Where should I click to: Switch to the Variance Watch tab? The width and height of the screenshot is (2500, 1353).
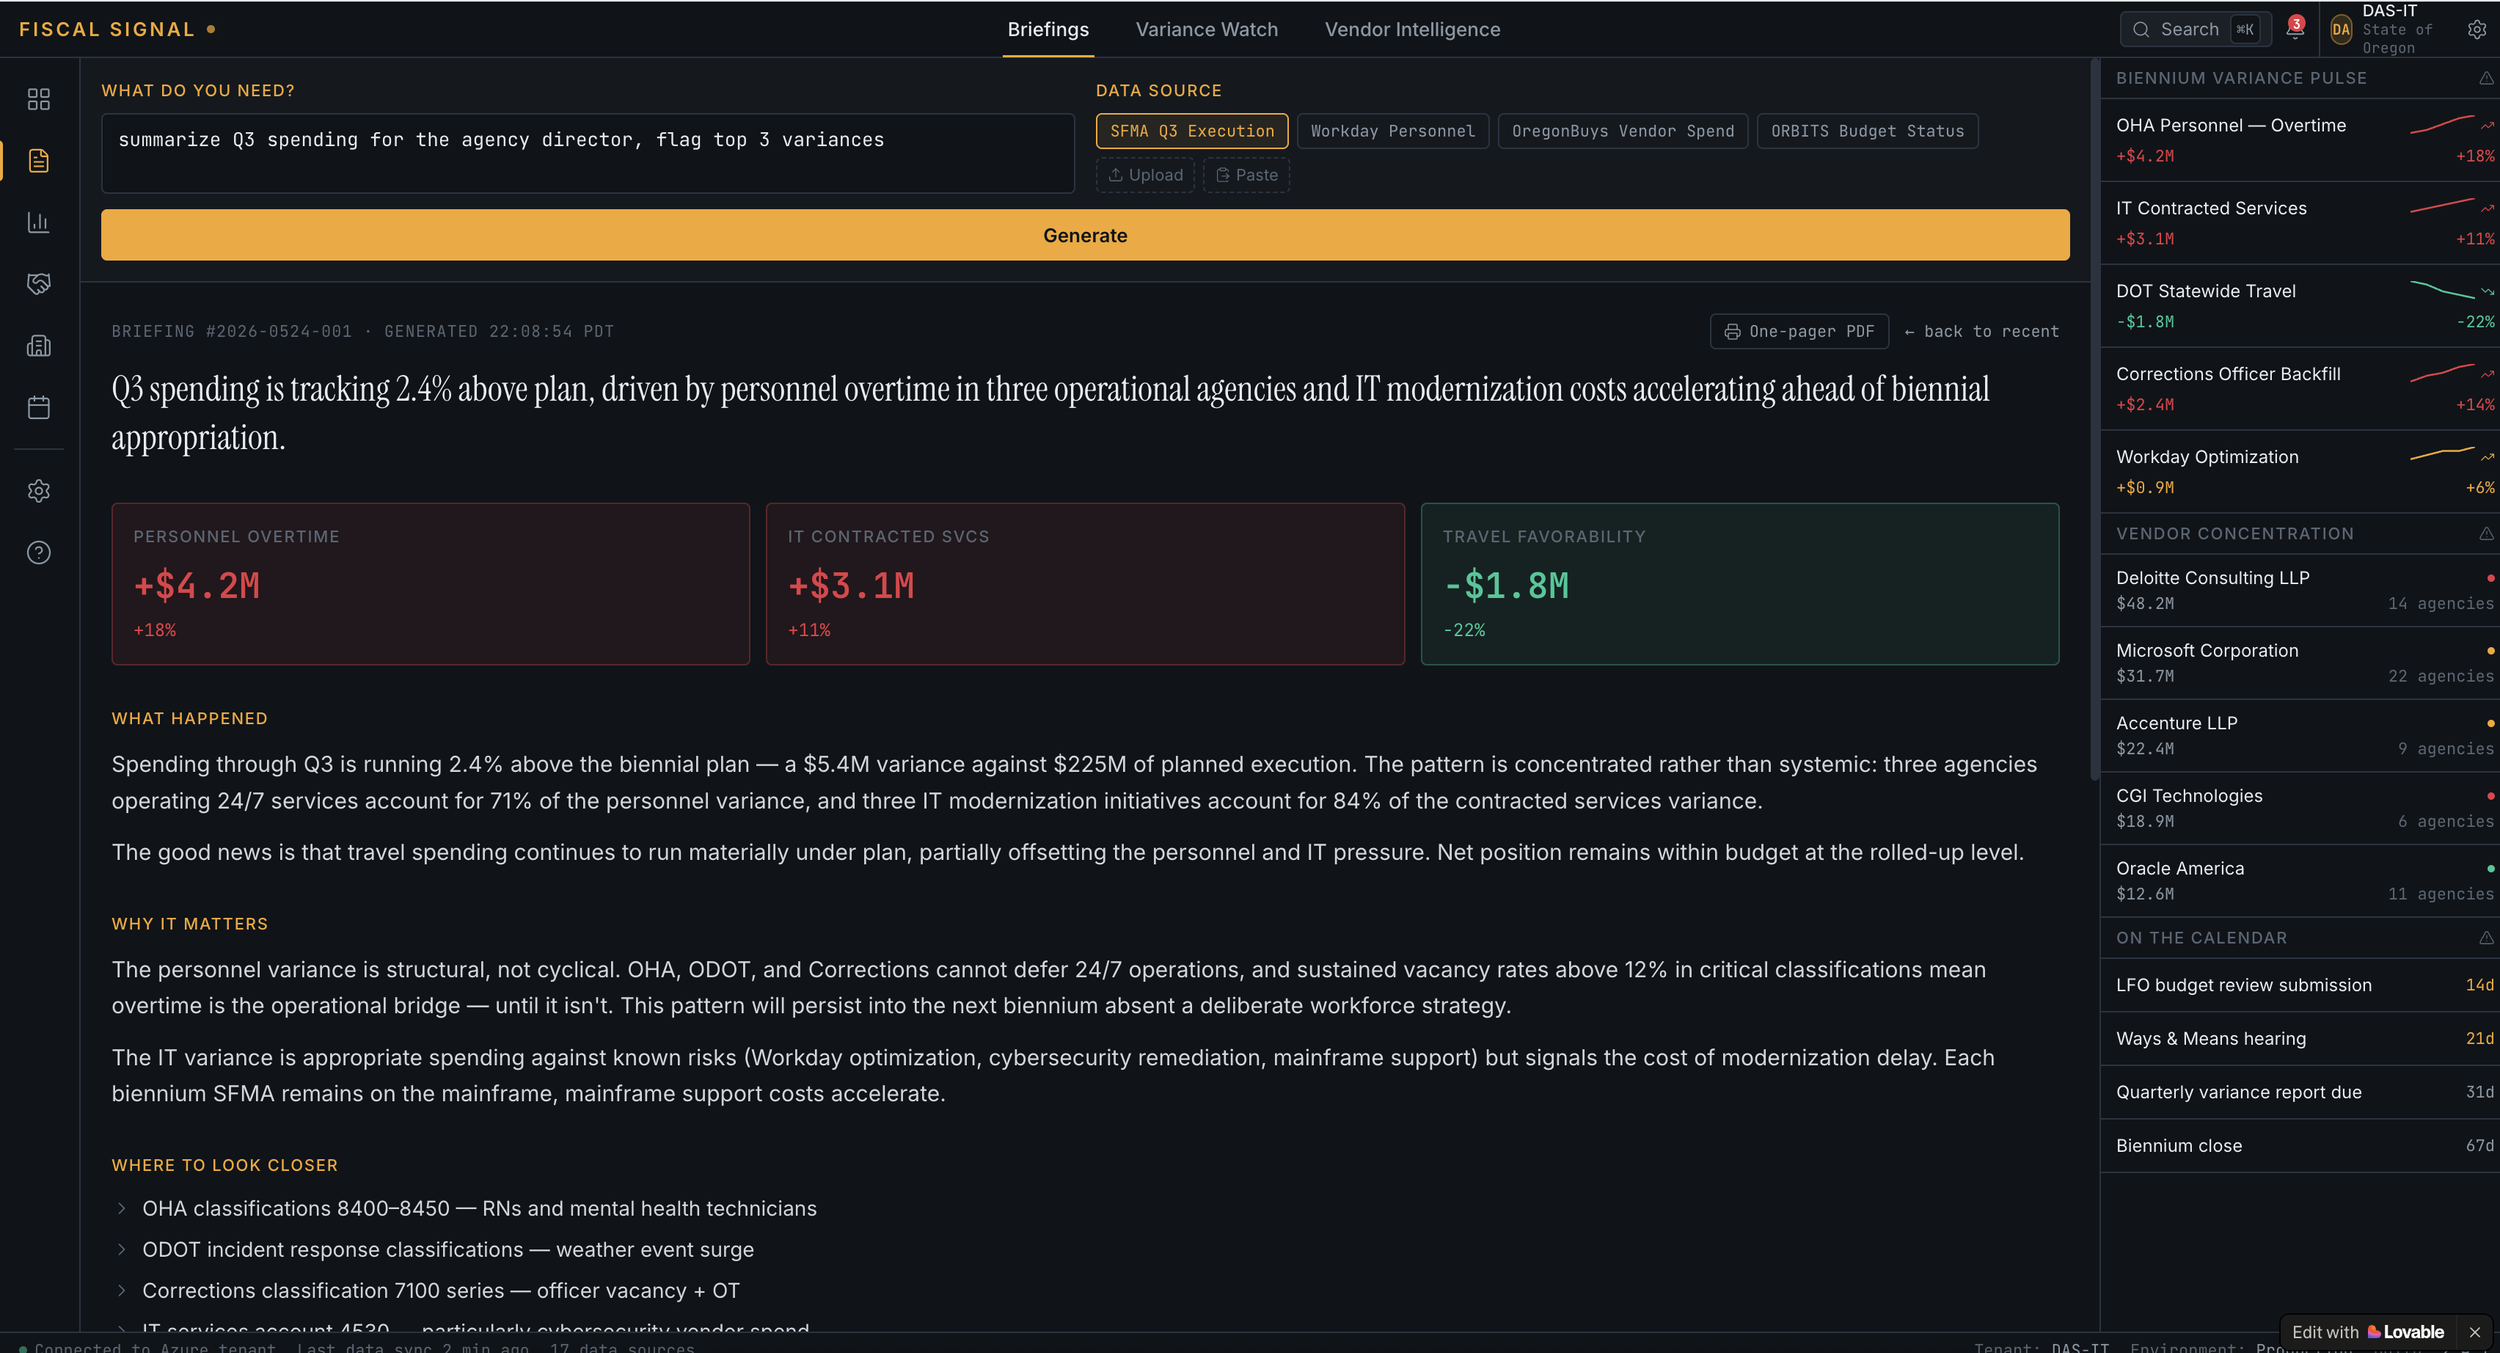pyautogui.click(x=1206, y=29)
